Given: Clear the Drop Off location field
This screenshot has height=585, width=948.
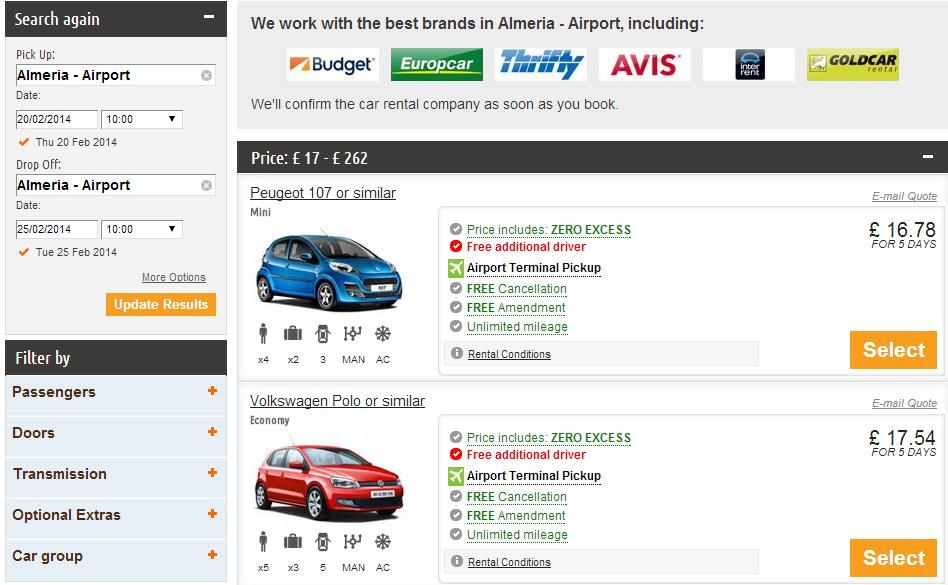Looking at the screenshot, I should click(206, 186).
